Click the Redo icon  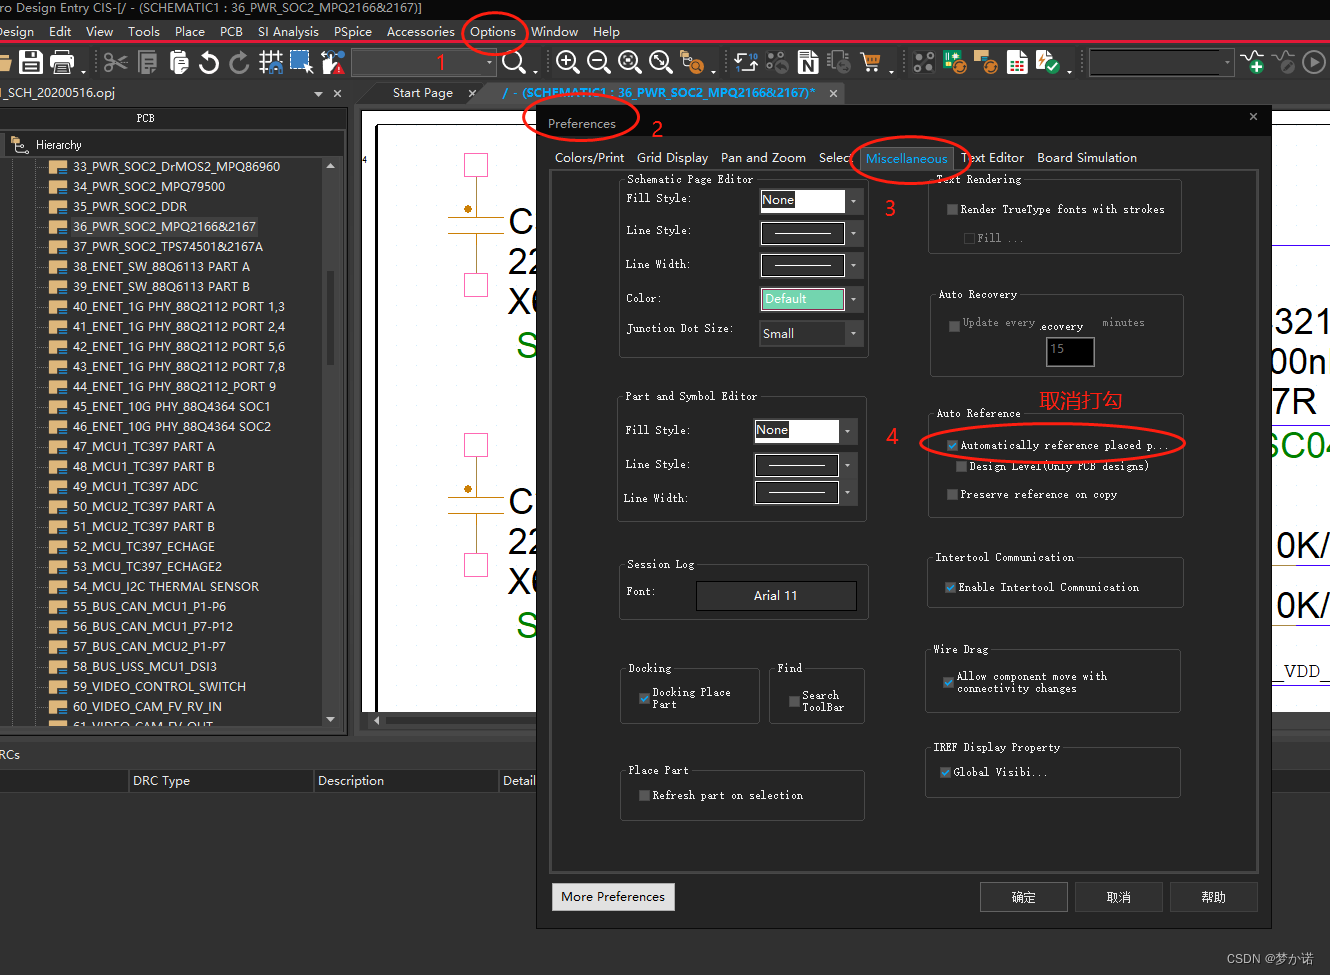(239, 62)
